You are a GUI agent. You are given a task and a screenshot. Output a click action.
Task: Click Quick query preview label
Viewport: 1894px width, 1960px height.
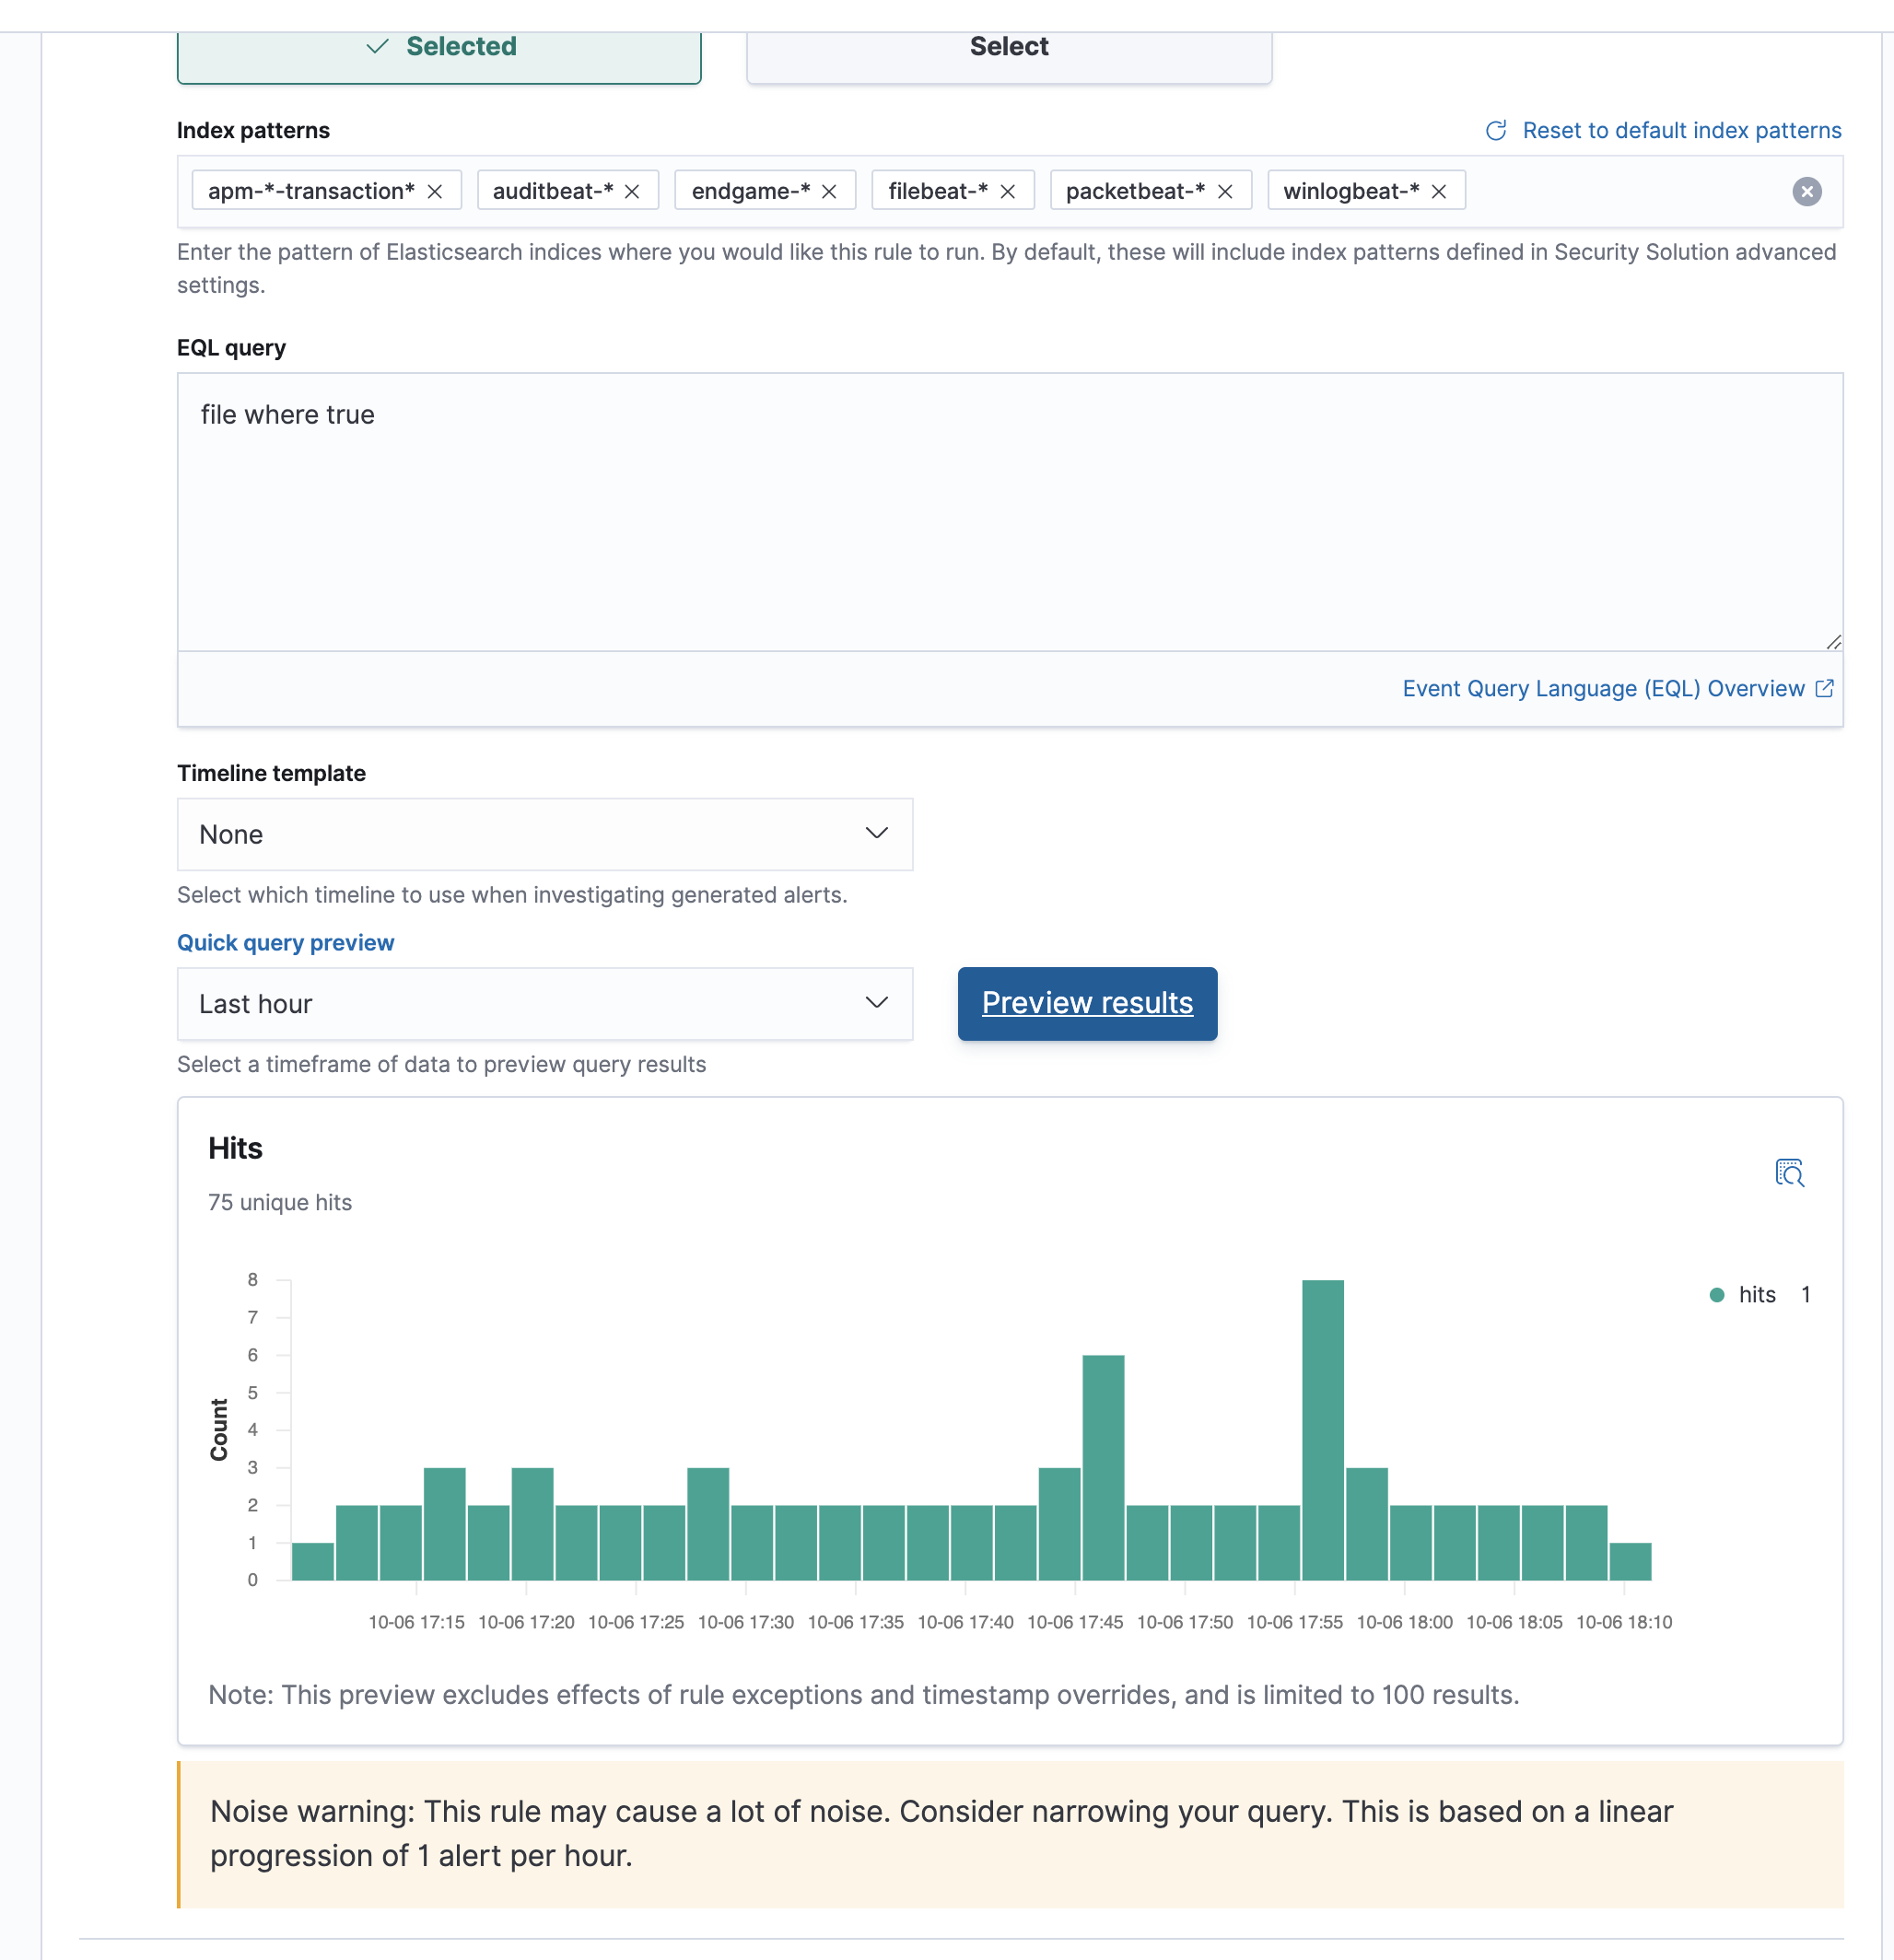[x=285, y=942]
